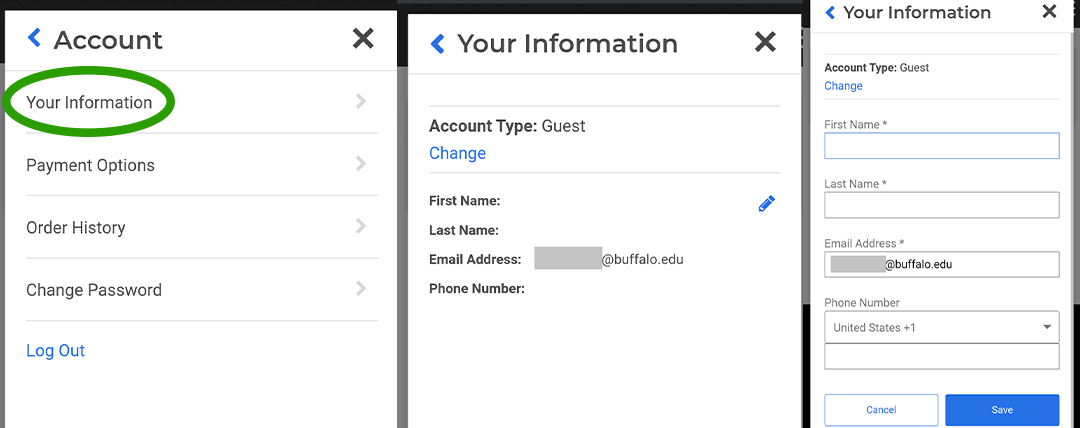Open Payment Options
Image resolution: width=1080 pixels, height=428 pixels.
coord(202,165)
